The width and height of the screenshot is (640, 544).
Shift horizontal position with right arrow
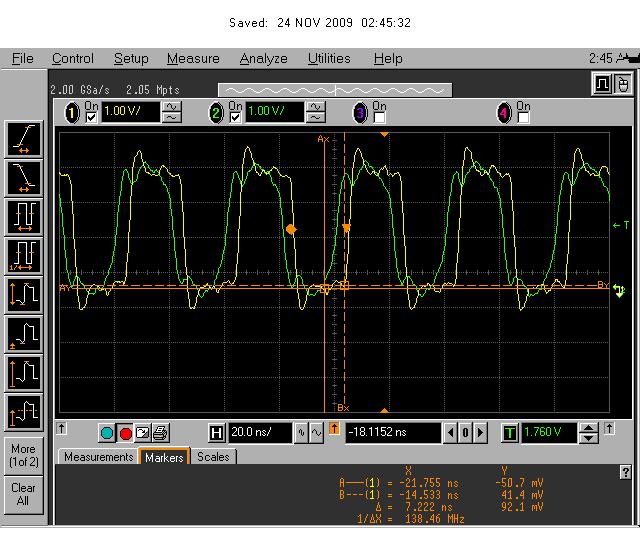[x=481, y=432]
